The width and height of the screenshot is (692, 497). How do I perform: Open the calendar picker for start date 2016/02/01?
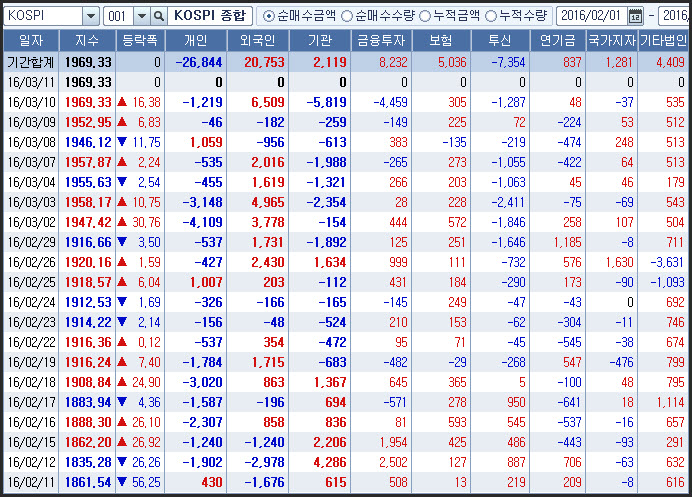(x=635, y=16)
